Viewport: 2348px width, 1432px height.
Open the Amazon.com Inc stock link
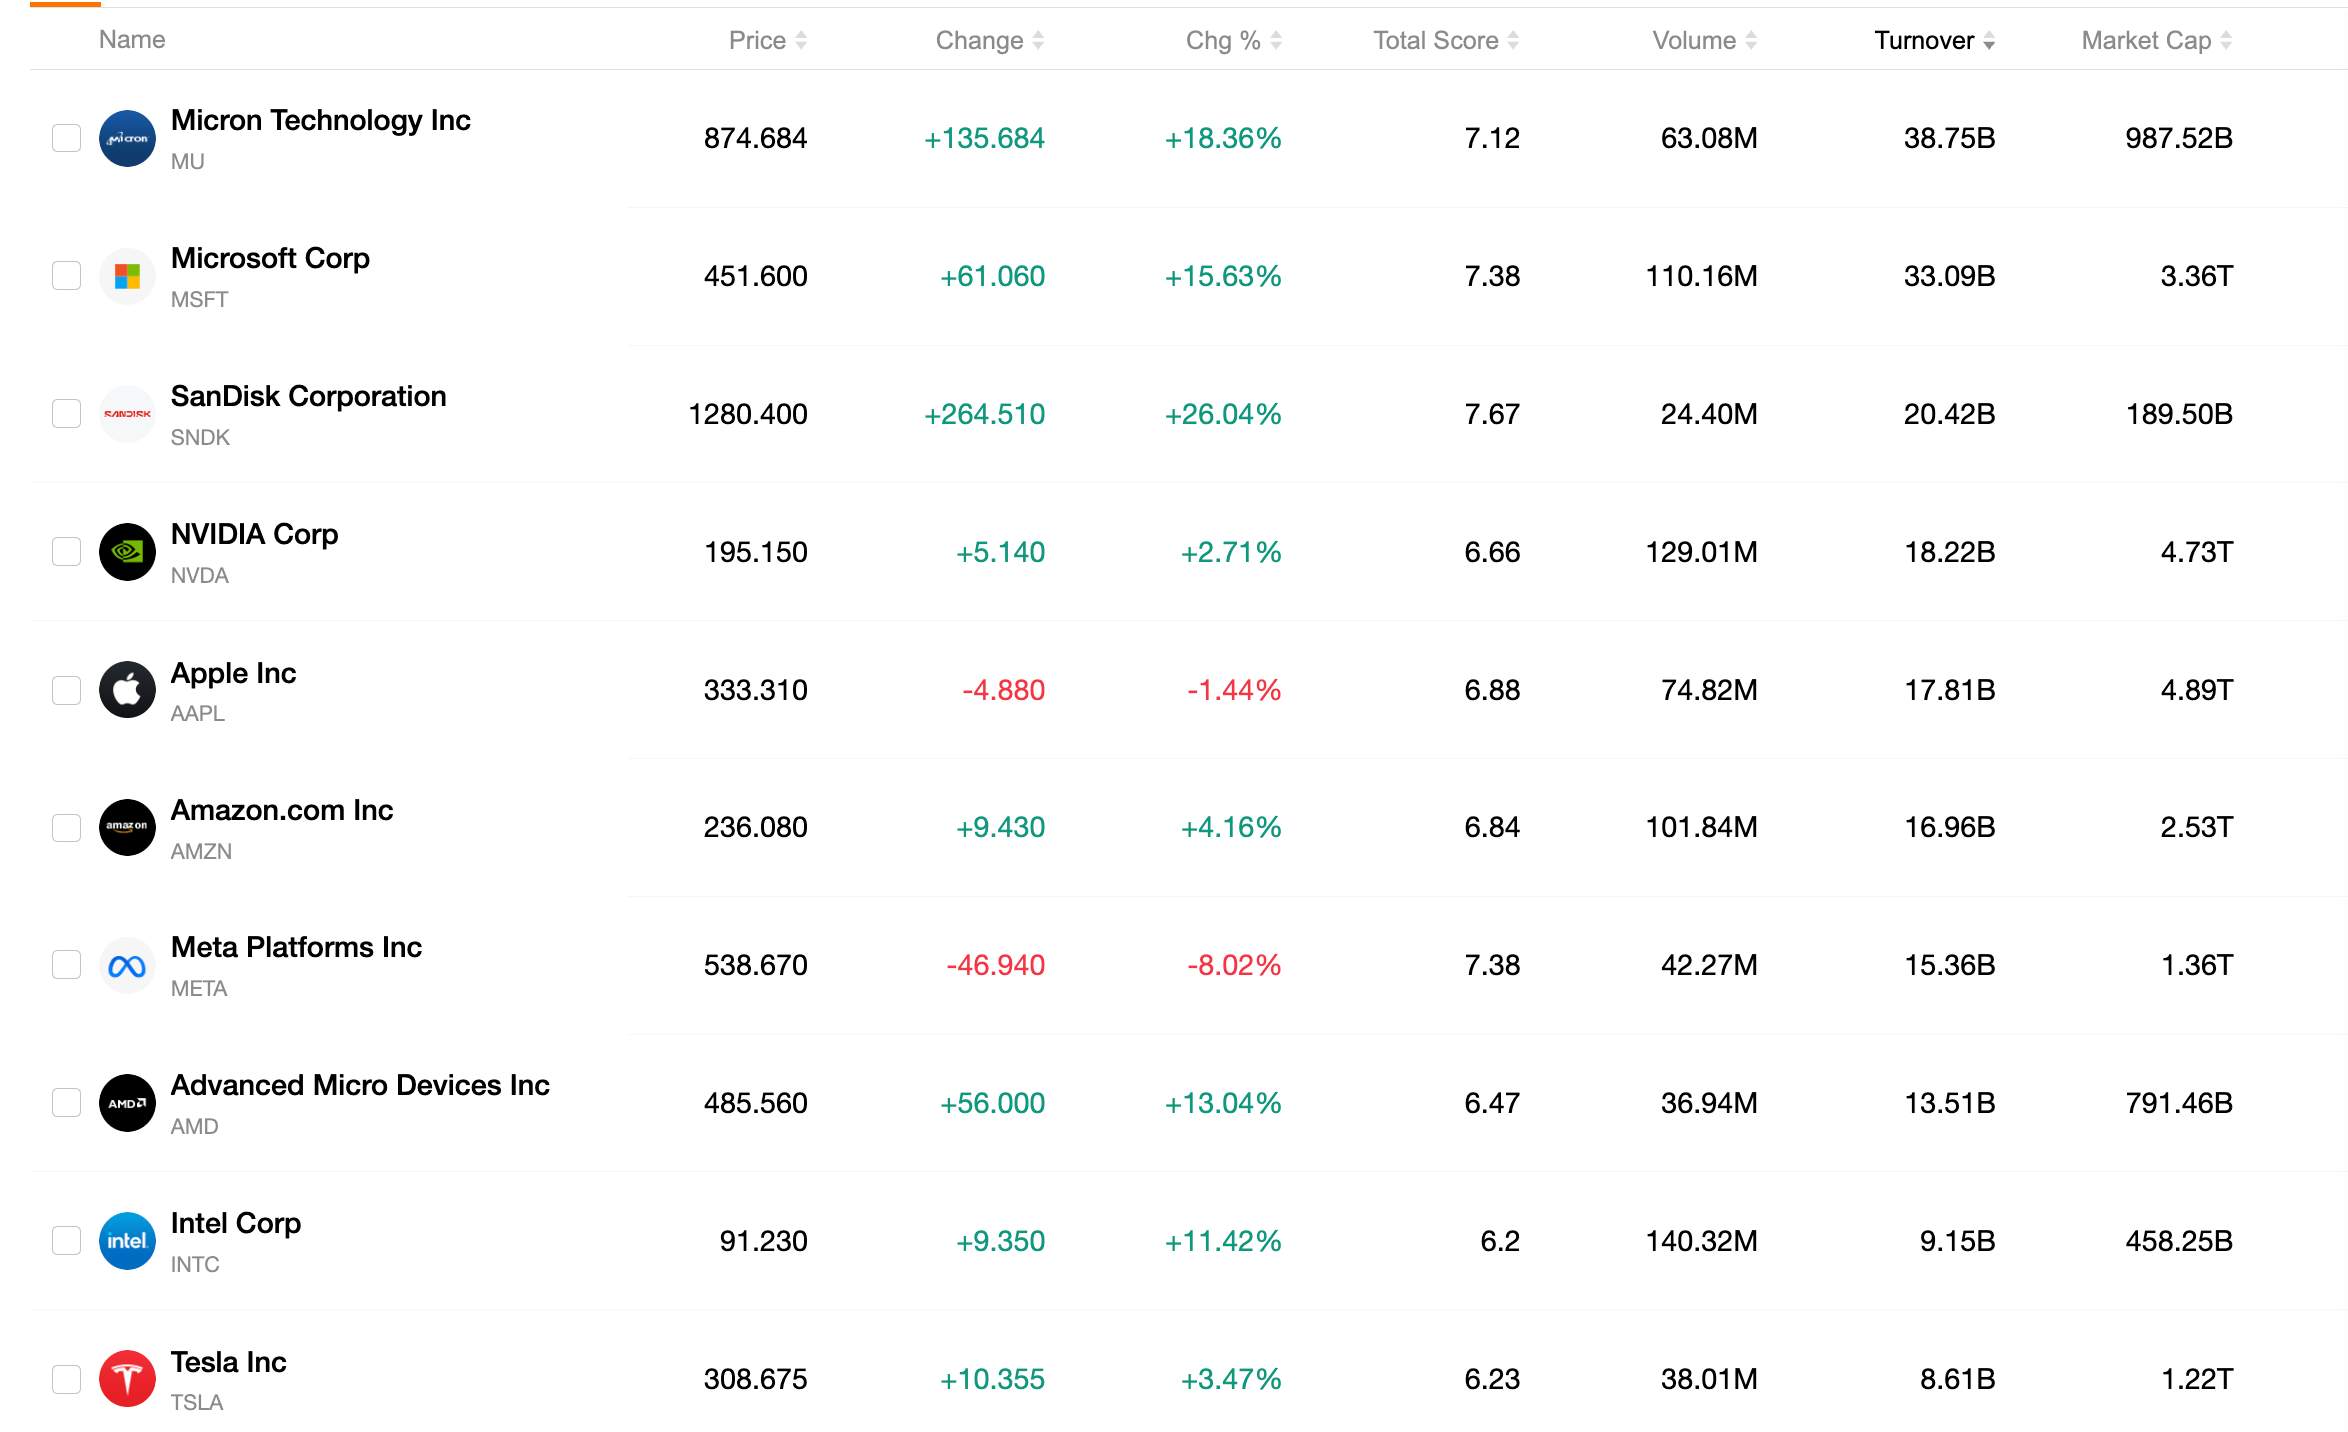point(282,810)
